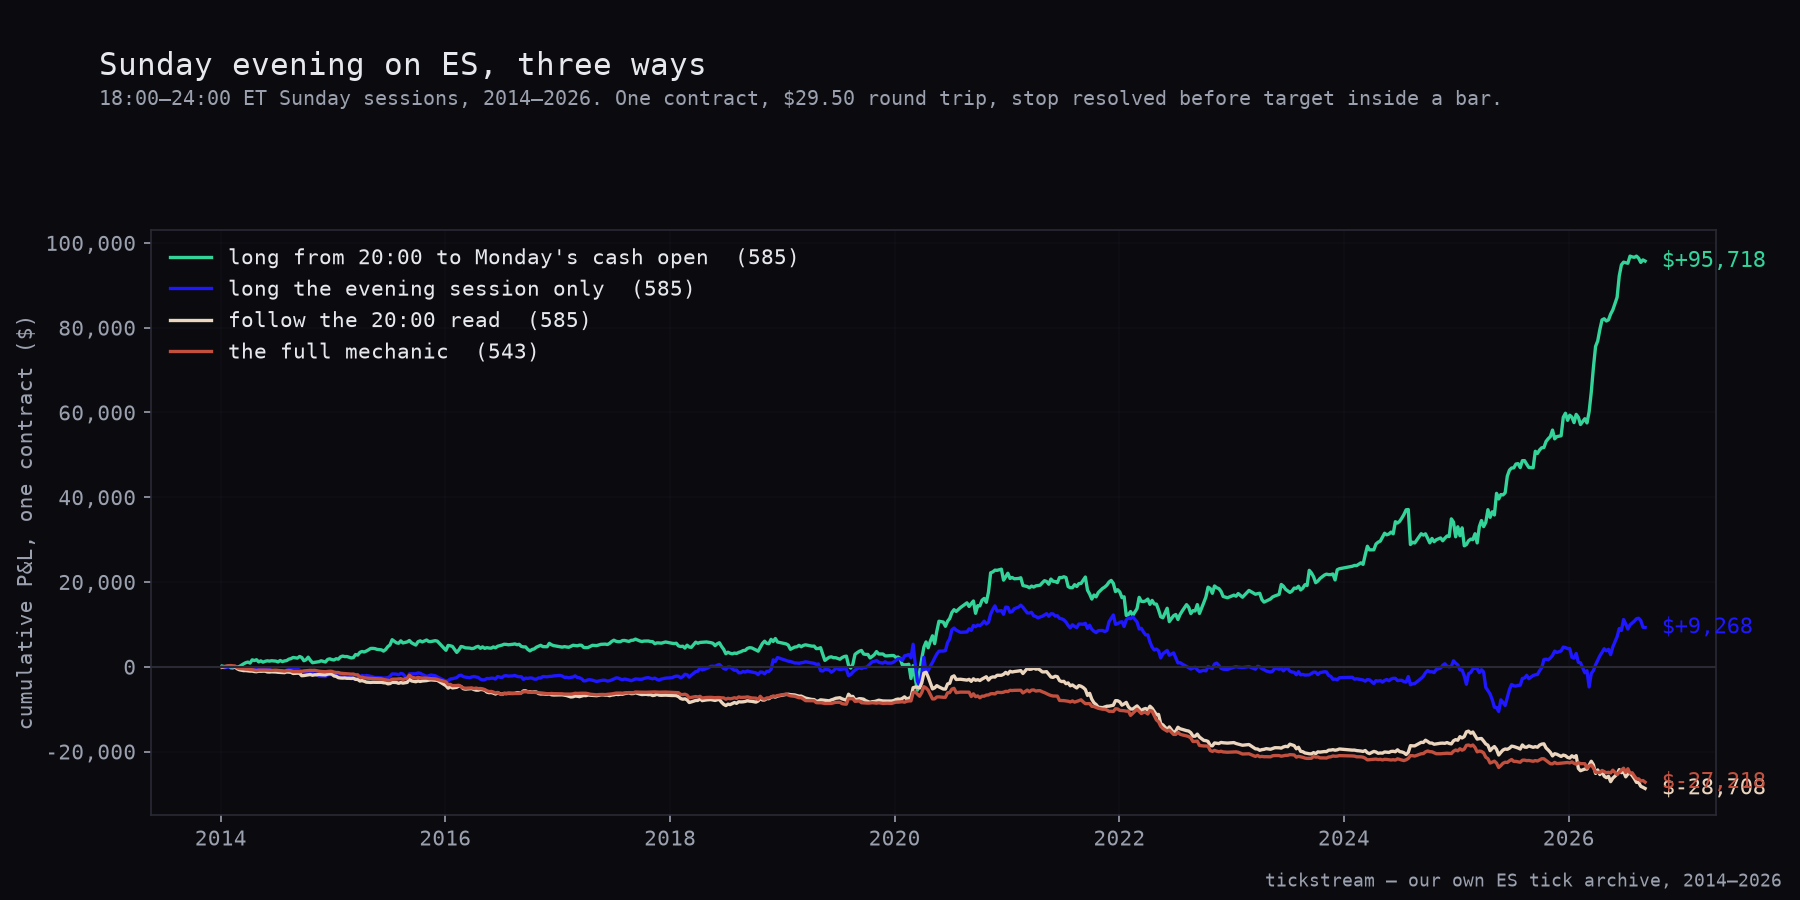Select legend entry 'follow the 20:00 read'
The width and height of the screenshot is (1800, 900).
point(409,320)
